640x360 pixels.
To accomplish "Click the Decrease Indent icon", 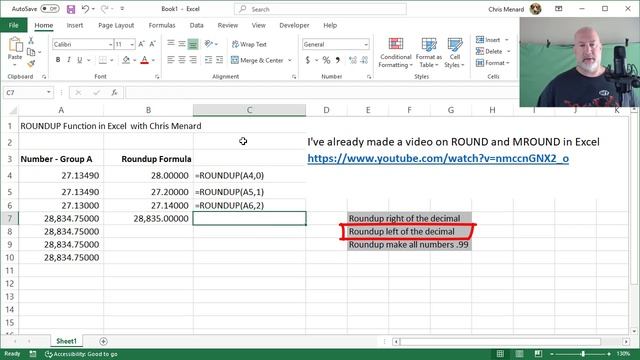I will pos(209,60).
